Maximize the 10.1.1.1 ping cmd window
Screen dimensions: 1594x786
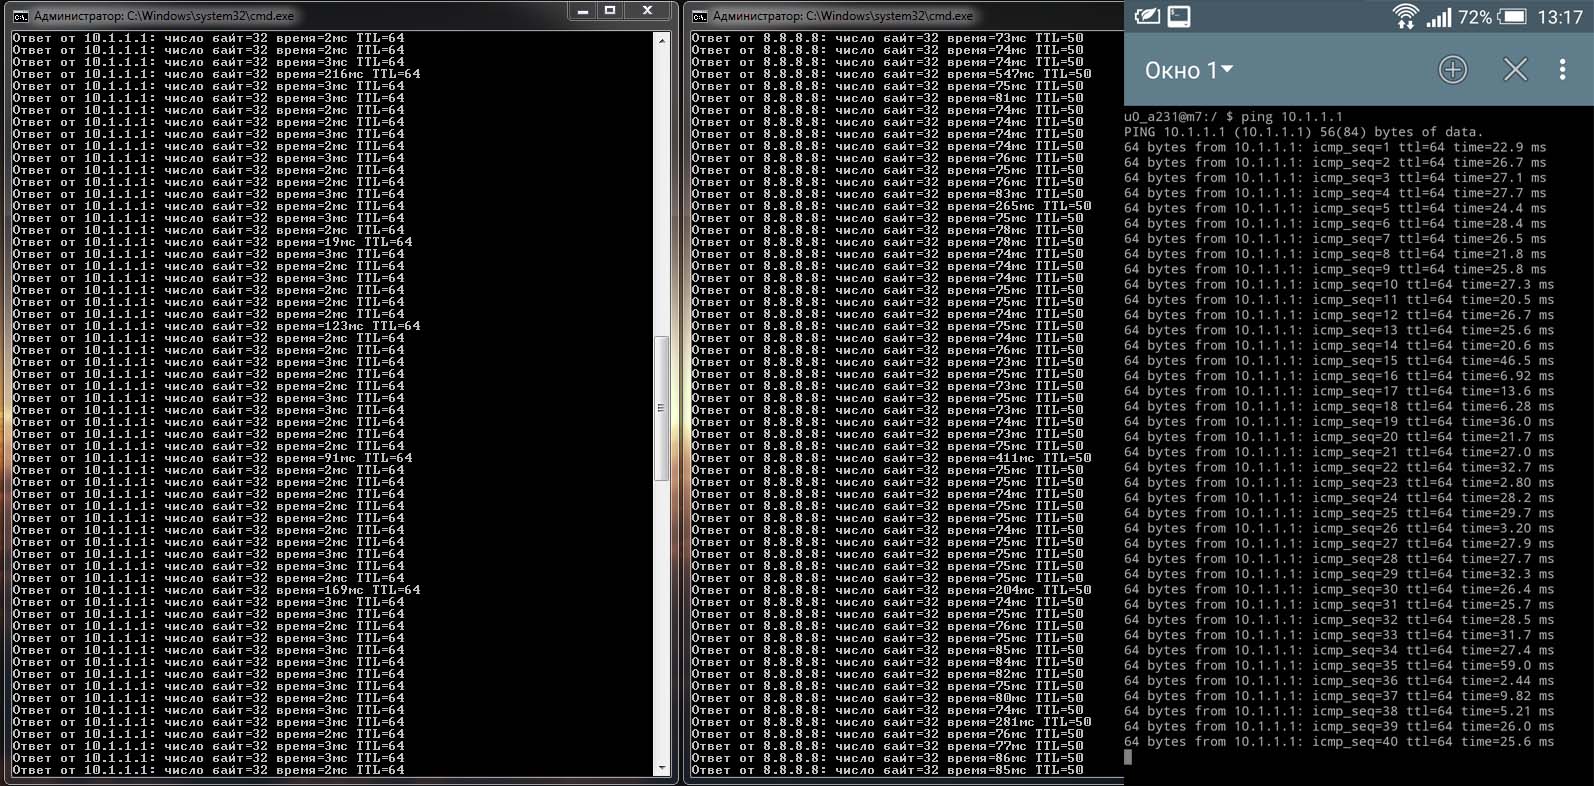point(610,11)
